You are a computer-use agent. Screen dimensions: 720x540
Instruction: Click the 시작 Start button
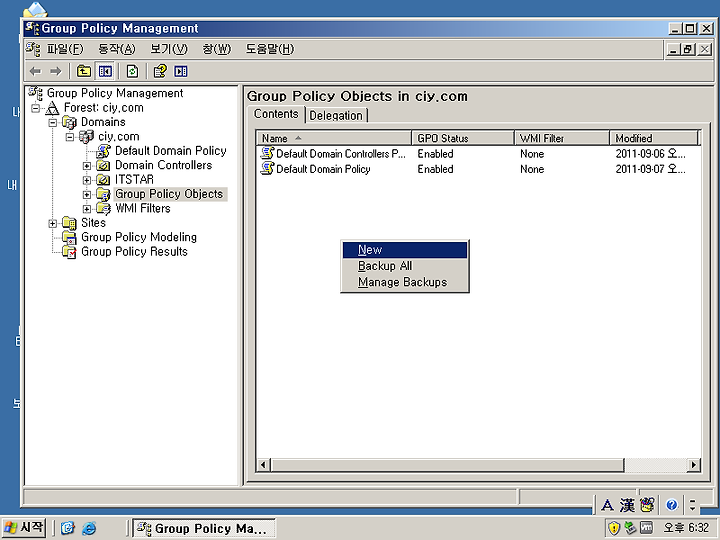24,528
